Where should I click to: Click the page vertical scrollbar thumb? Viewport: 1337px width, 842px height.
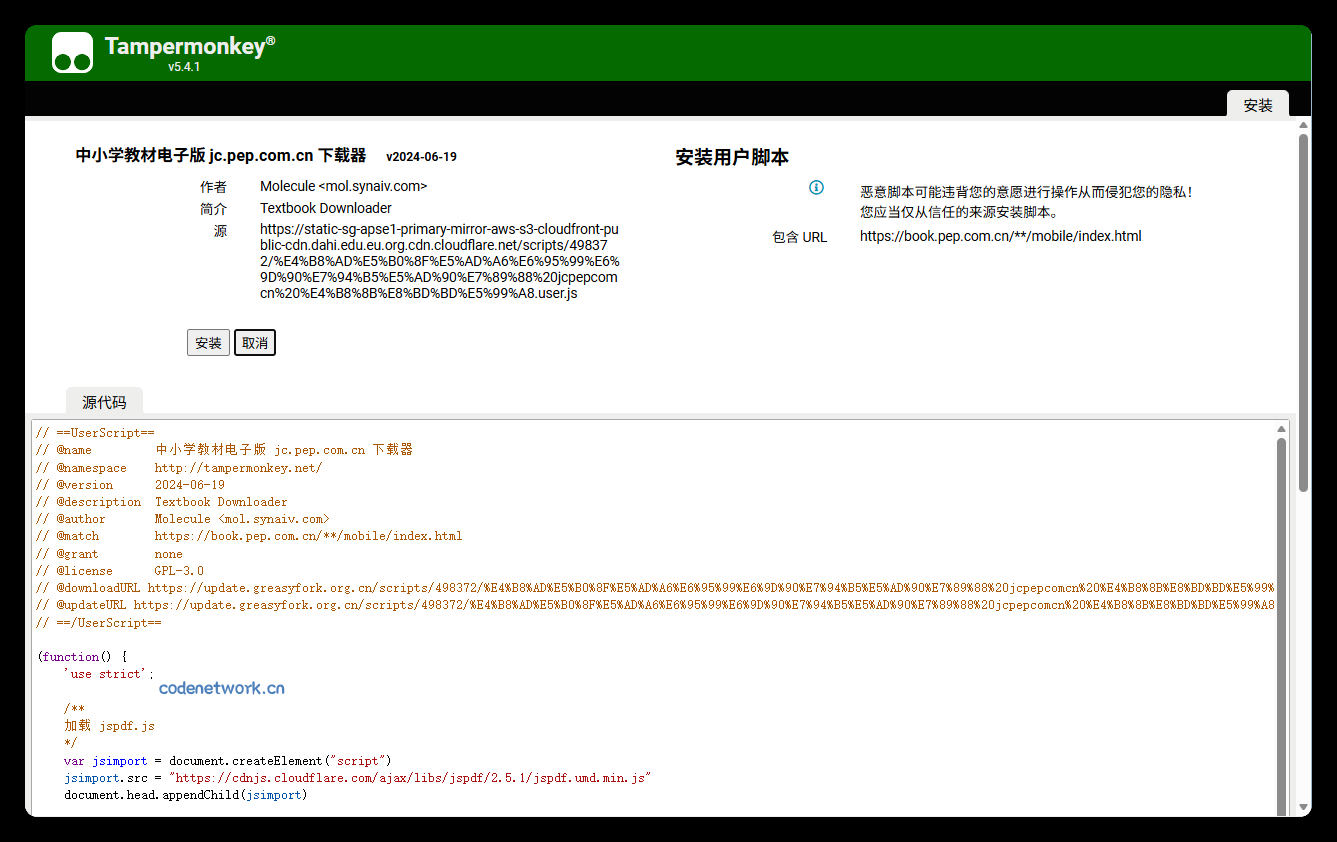coord(1303,310)
